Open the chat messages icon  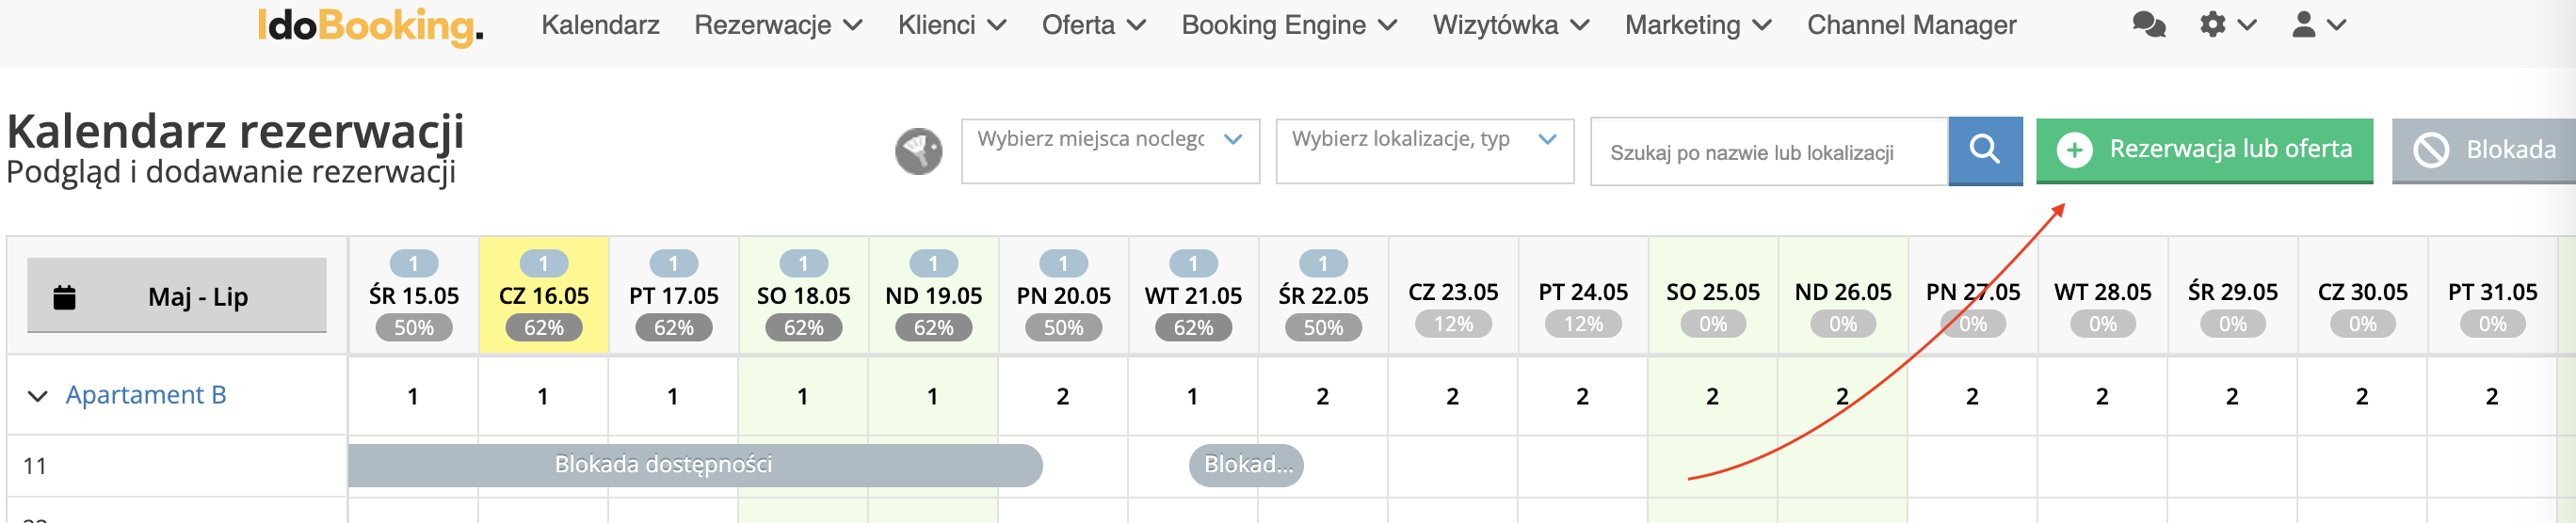coord(2148,25)
